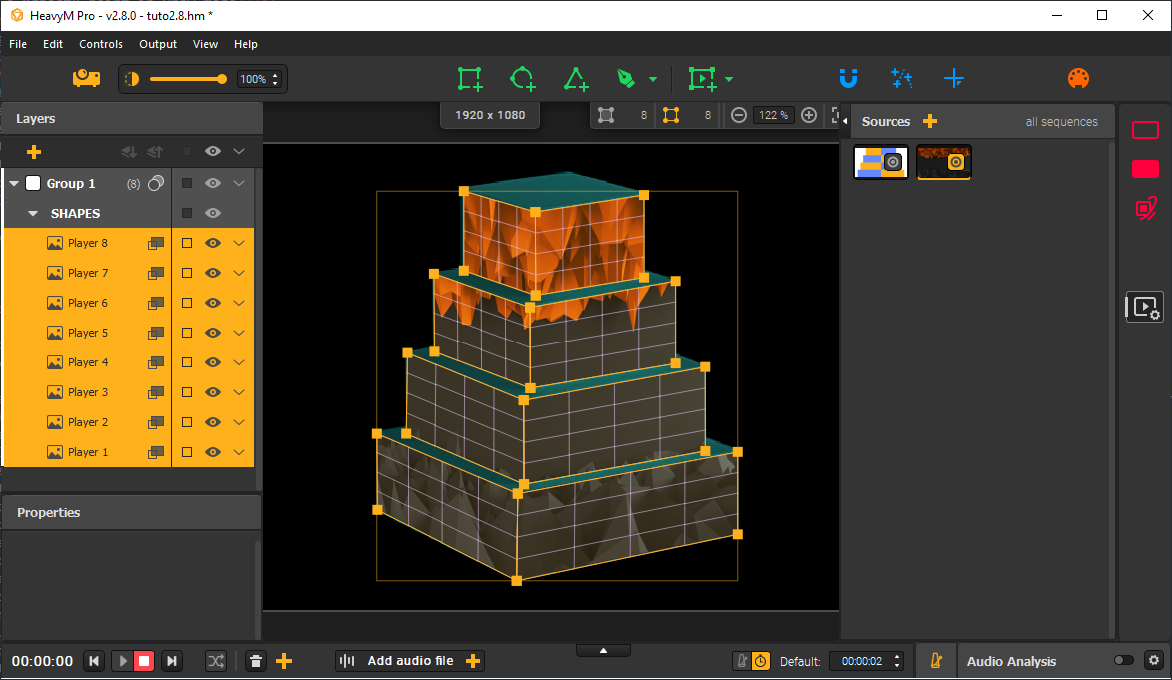Hide the Player 8 layer
Image resolution: width=1172 pixels, height=680 pixels.
pos(213,243)
